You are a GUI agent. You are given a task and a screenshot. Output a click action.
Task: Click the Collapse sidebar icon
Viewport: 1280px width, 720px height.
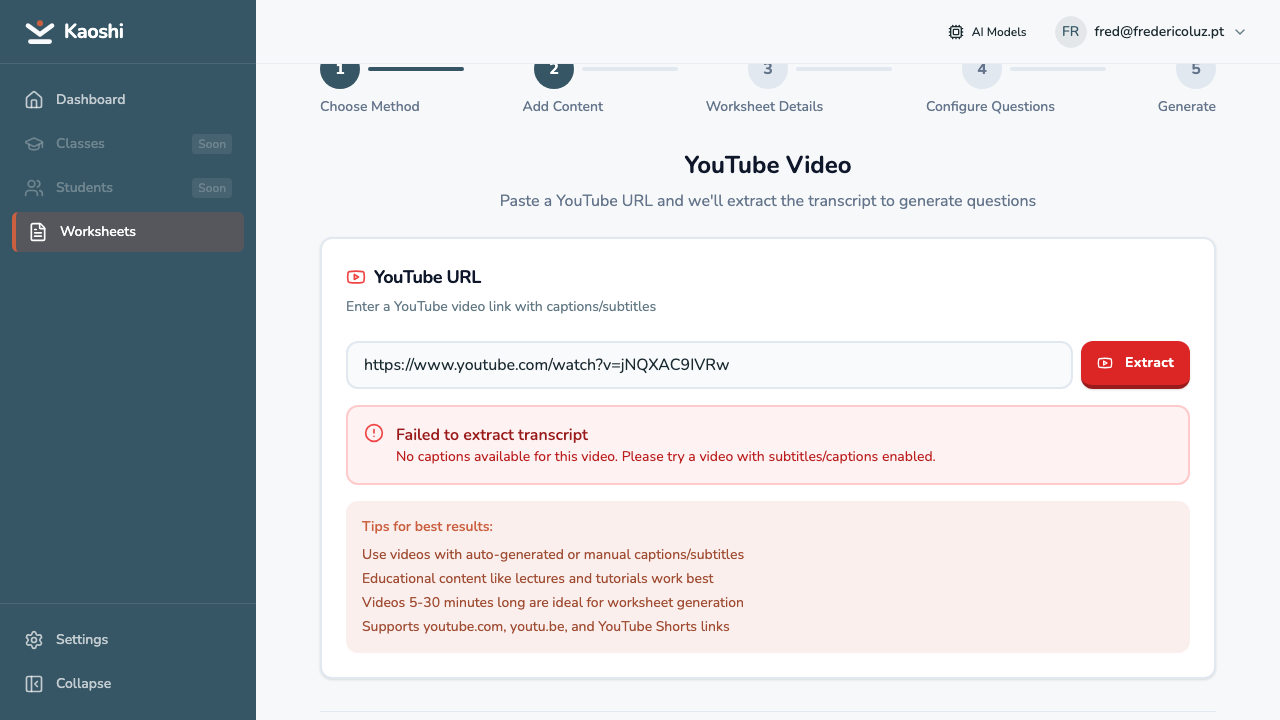tap(34, 684)
